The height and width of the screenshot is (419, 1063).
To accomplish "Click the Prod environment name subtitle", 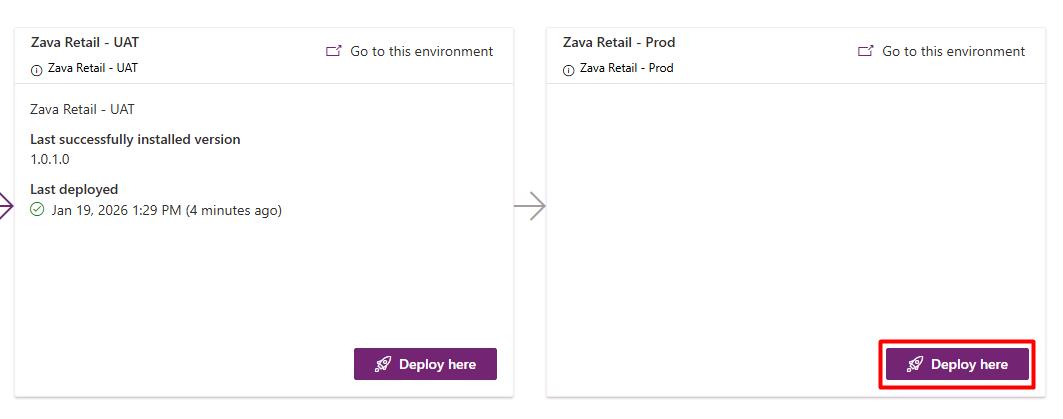I will (x=626, y=68).
